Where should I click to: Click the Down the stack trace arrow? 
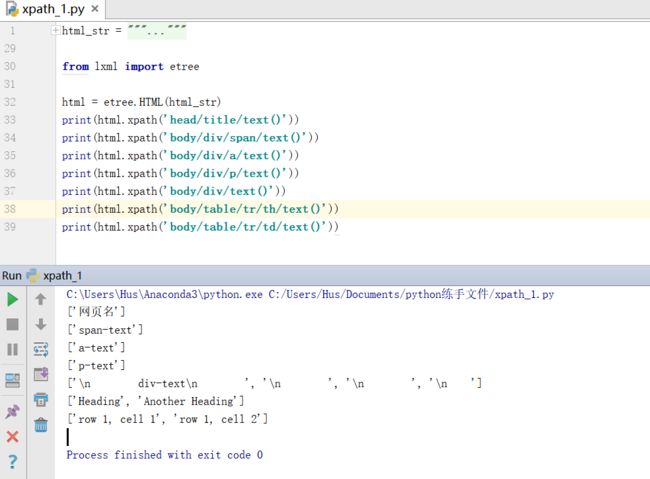click(41, 324)
